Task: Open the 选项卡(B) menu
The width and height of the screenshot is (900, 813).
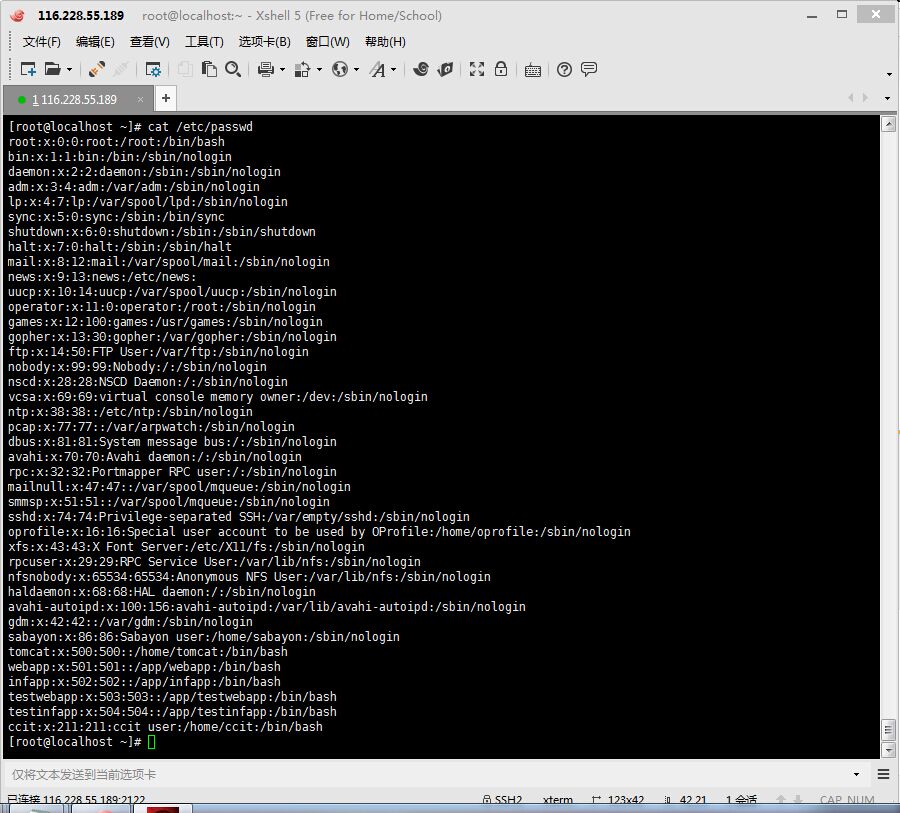Action: pos(265,42)
